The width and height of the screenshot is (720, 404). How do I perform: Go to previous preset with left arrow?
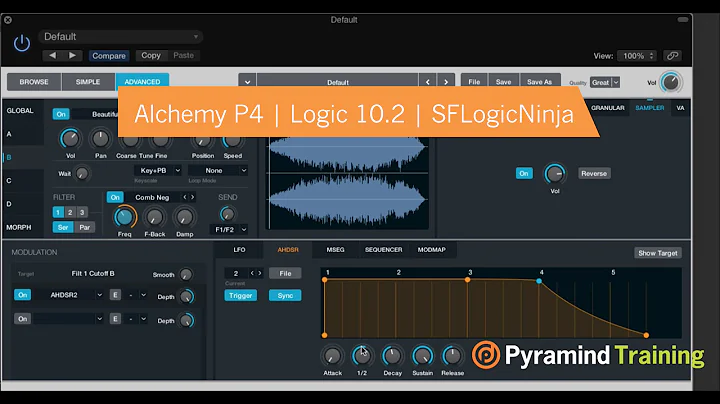coord(52,56)
